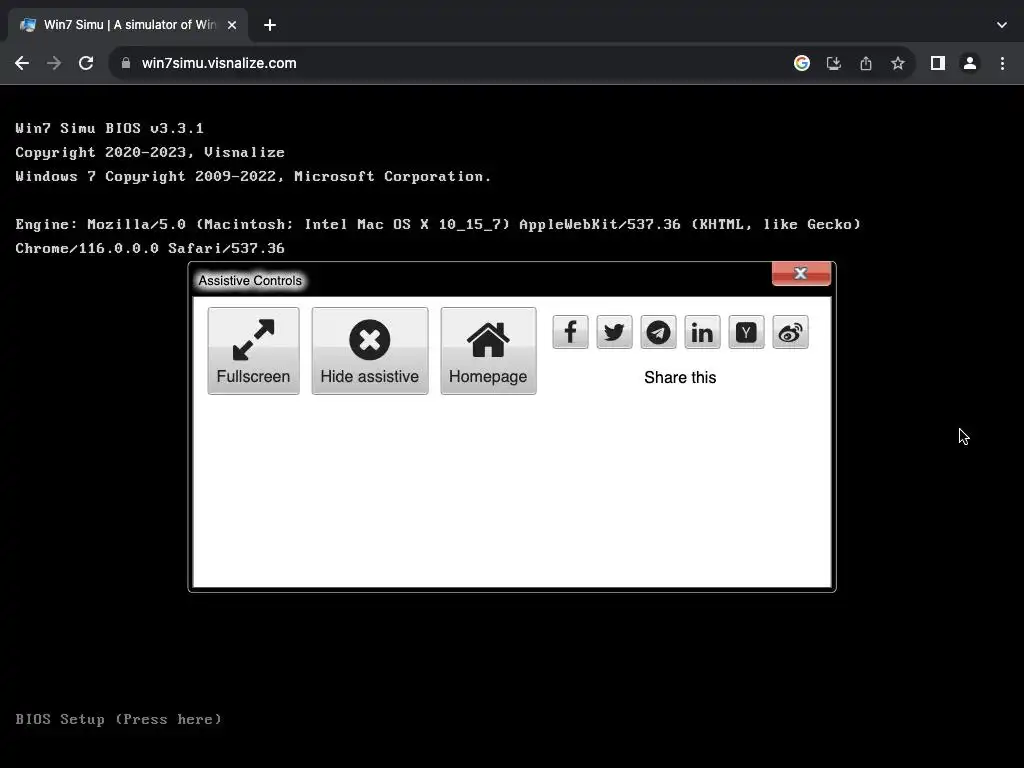Screen dimensions: 1024x768
Task: Select the Win7 Simu browser tab
Action: click(x=128, y=25)
